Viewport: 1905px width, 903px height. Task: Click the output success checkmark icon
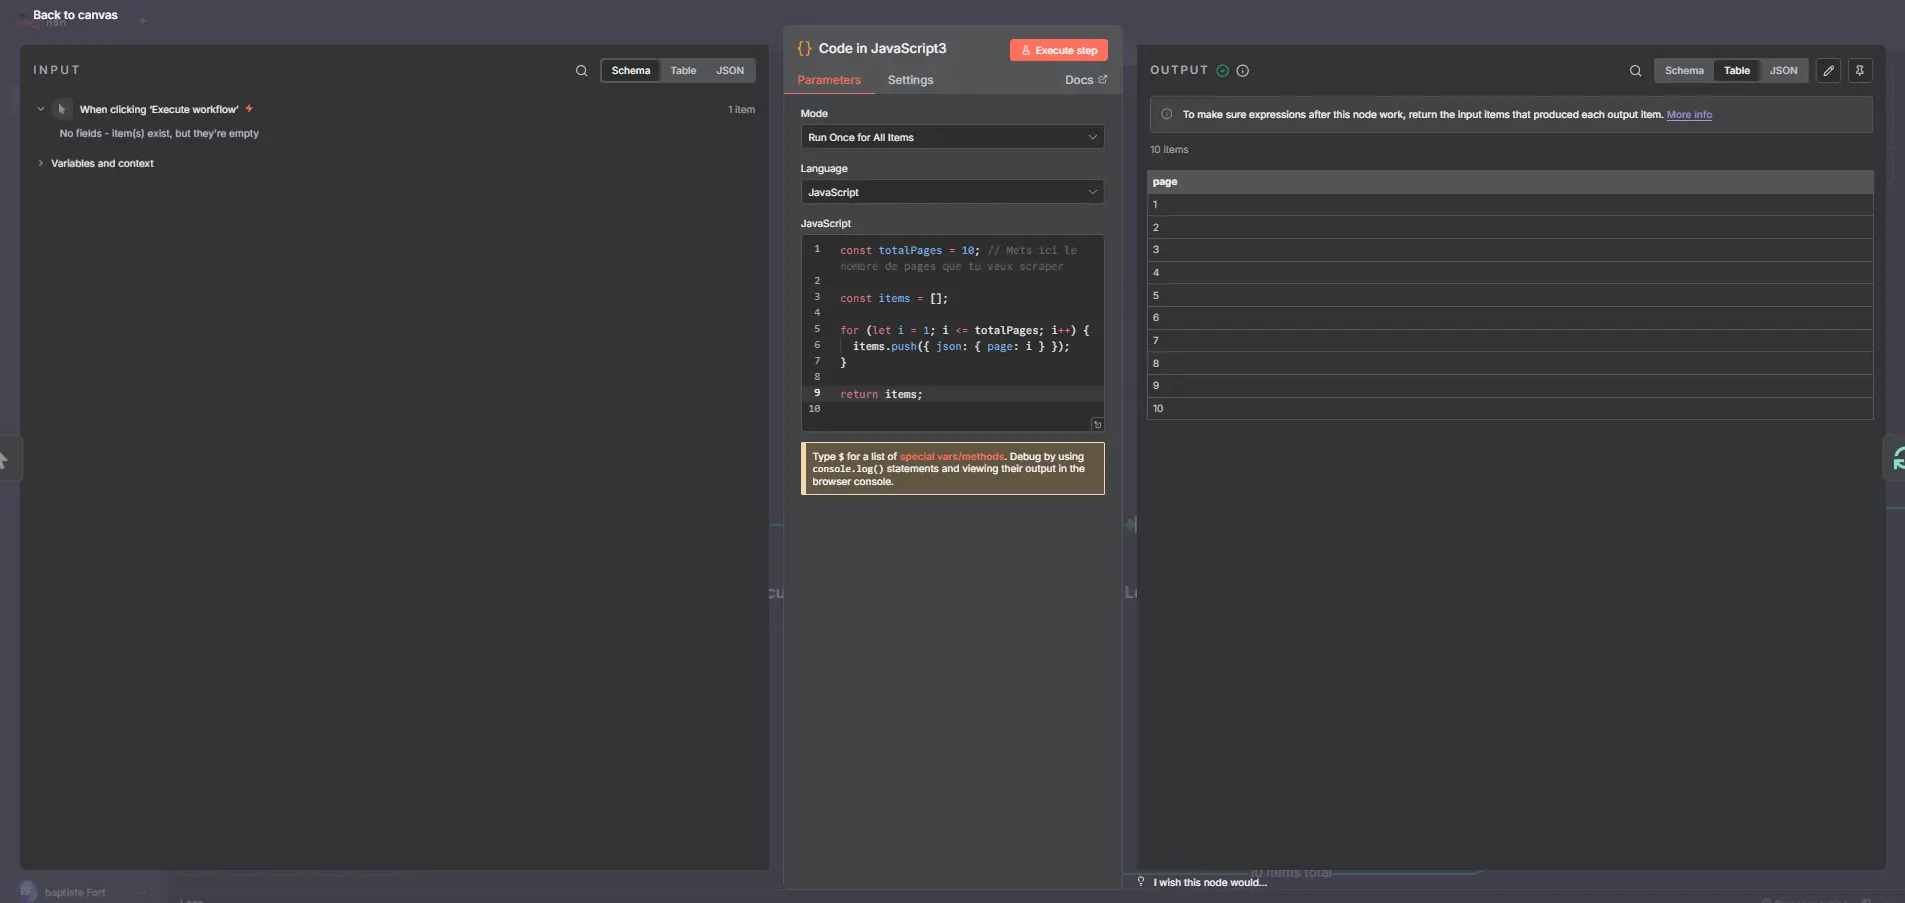click(x=1222, y=70)
